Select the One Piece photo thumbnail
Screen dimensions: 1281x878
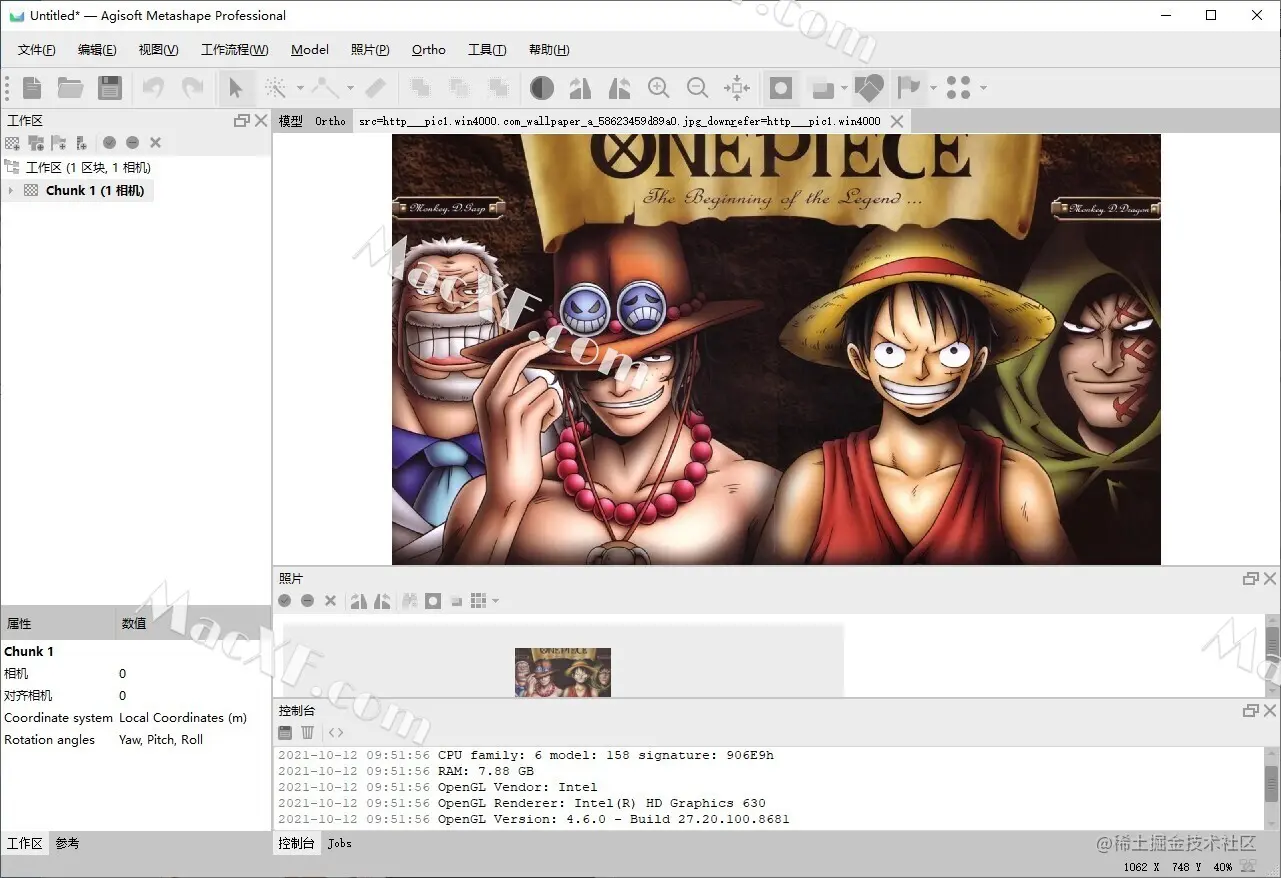[x=563, y=672]
